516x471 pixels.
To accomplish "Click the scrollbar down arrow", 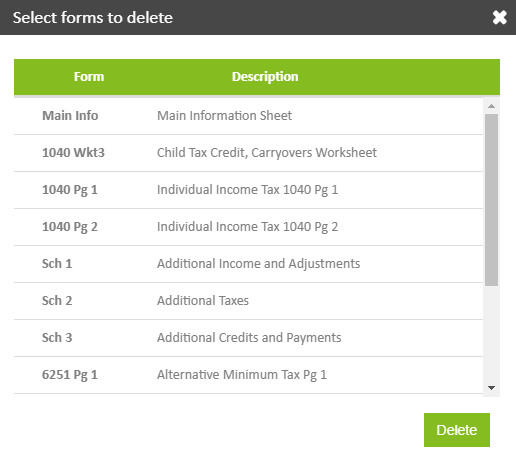I will [491, 388].
